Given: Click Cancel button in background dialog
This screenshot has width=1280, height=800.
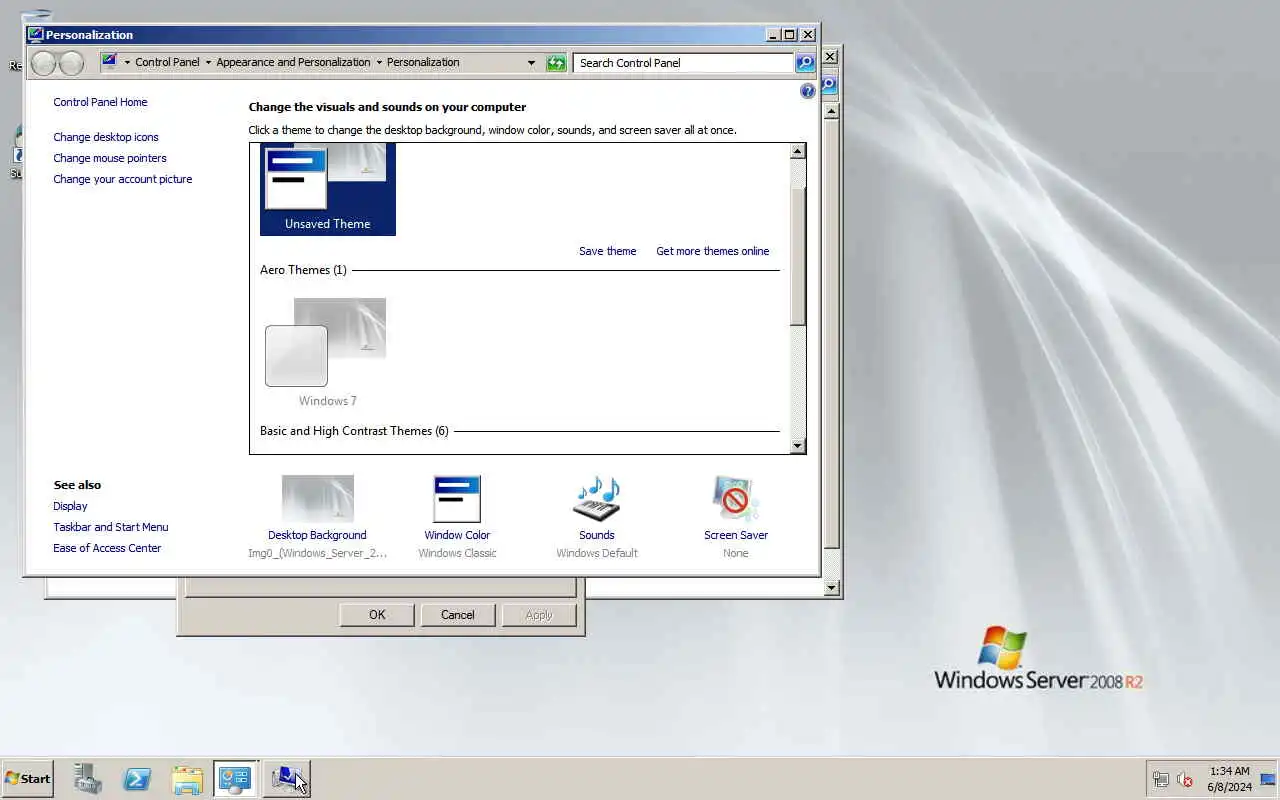Looking at the screenshot, I should [x=458, y=615].
